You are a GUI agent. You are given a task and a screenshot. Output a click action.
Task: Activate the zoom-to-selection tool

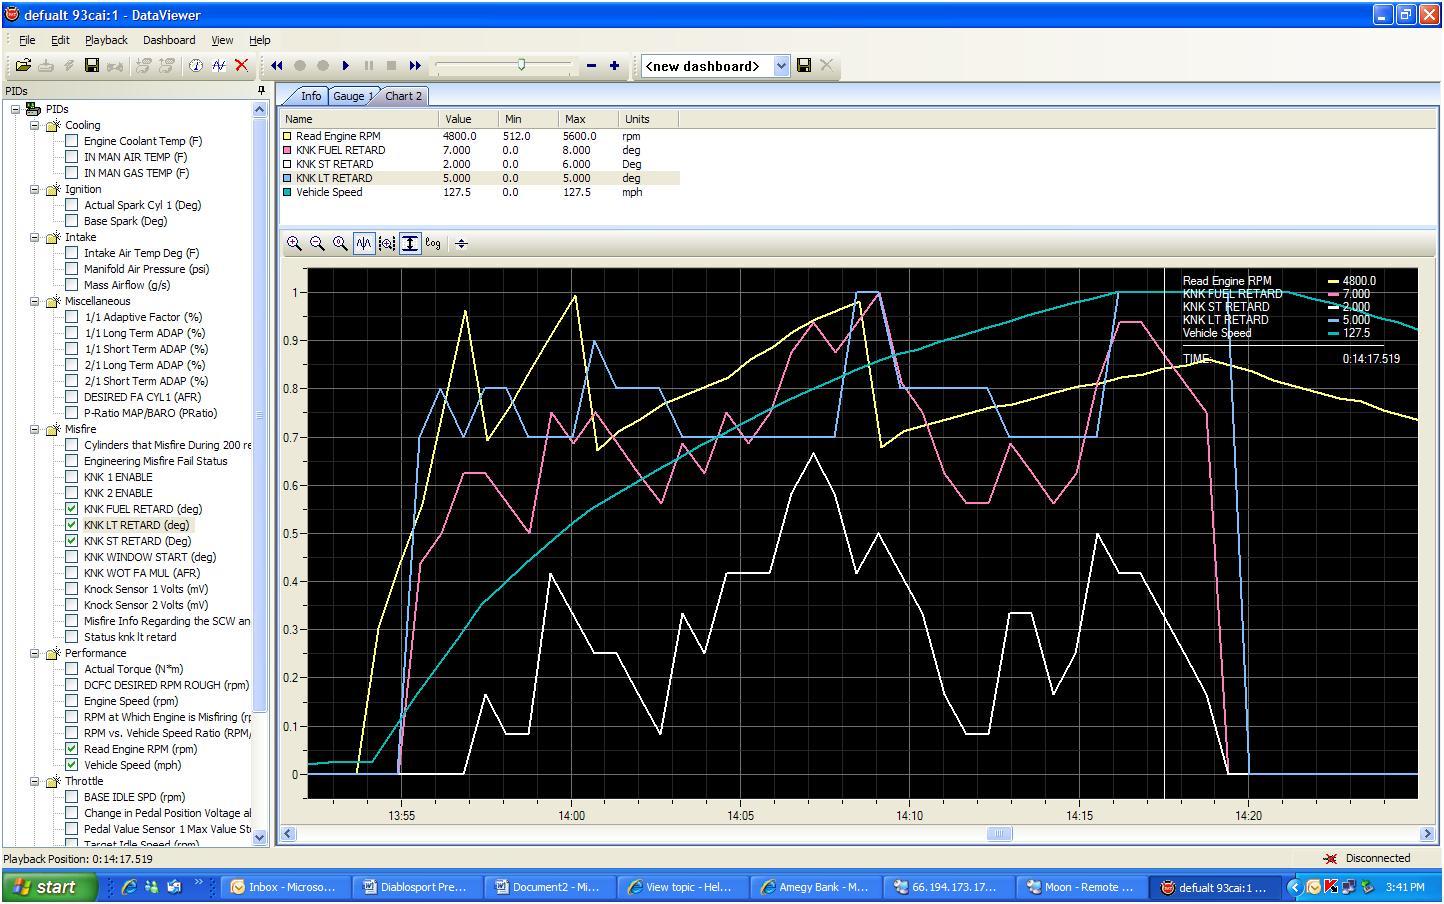coord(387,243)
